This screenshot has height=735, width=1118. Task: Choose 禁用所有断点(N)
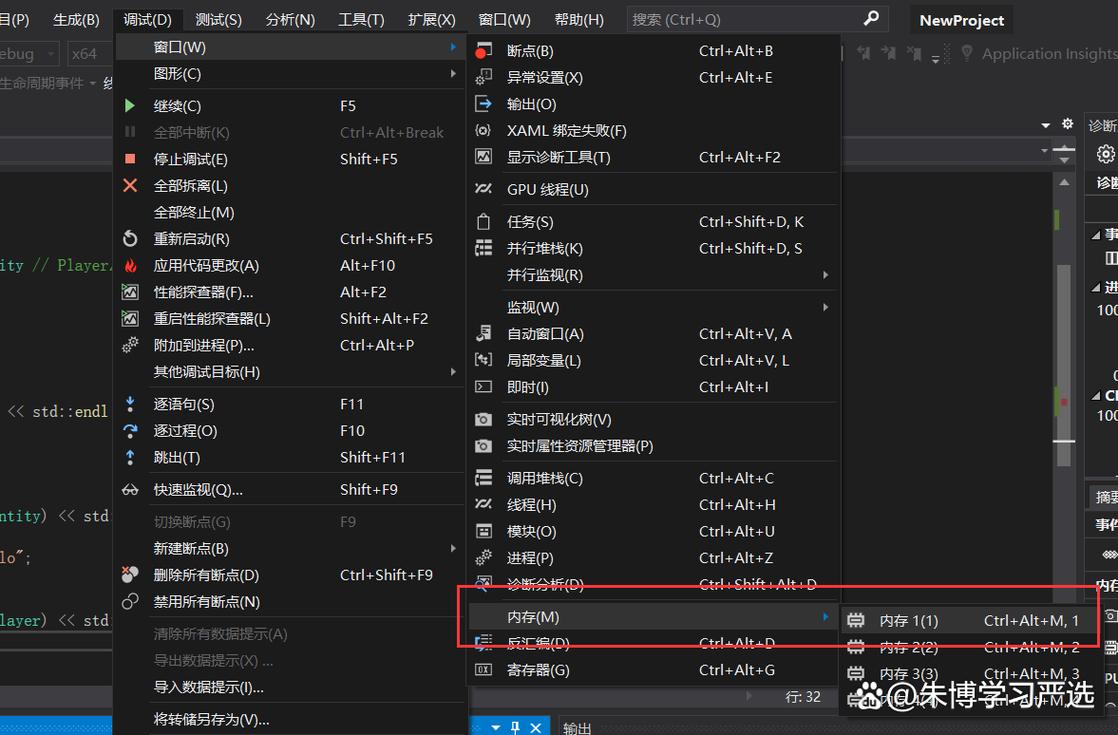coord(291,602)
